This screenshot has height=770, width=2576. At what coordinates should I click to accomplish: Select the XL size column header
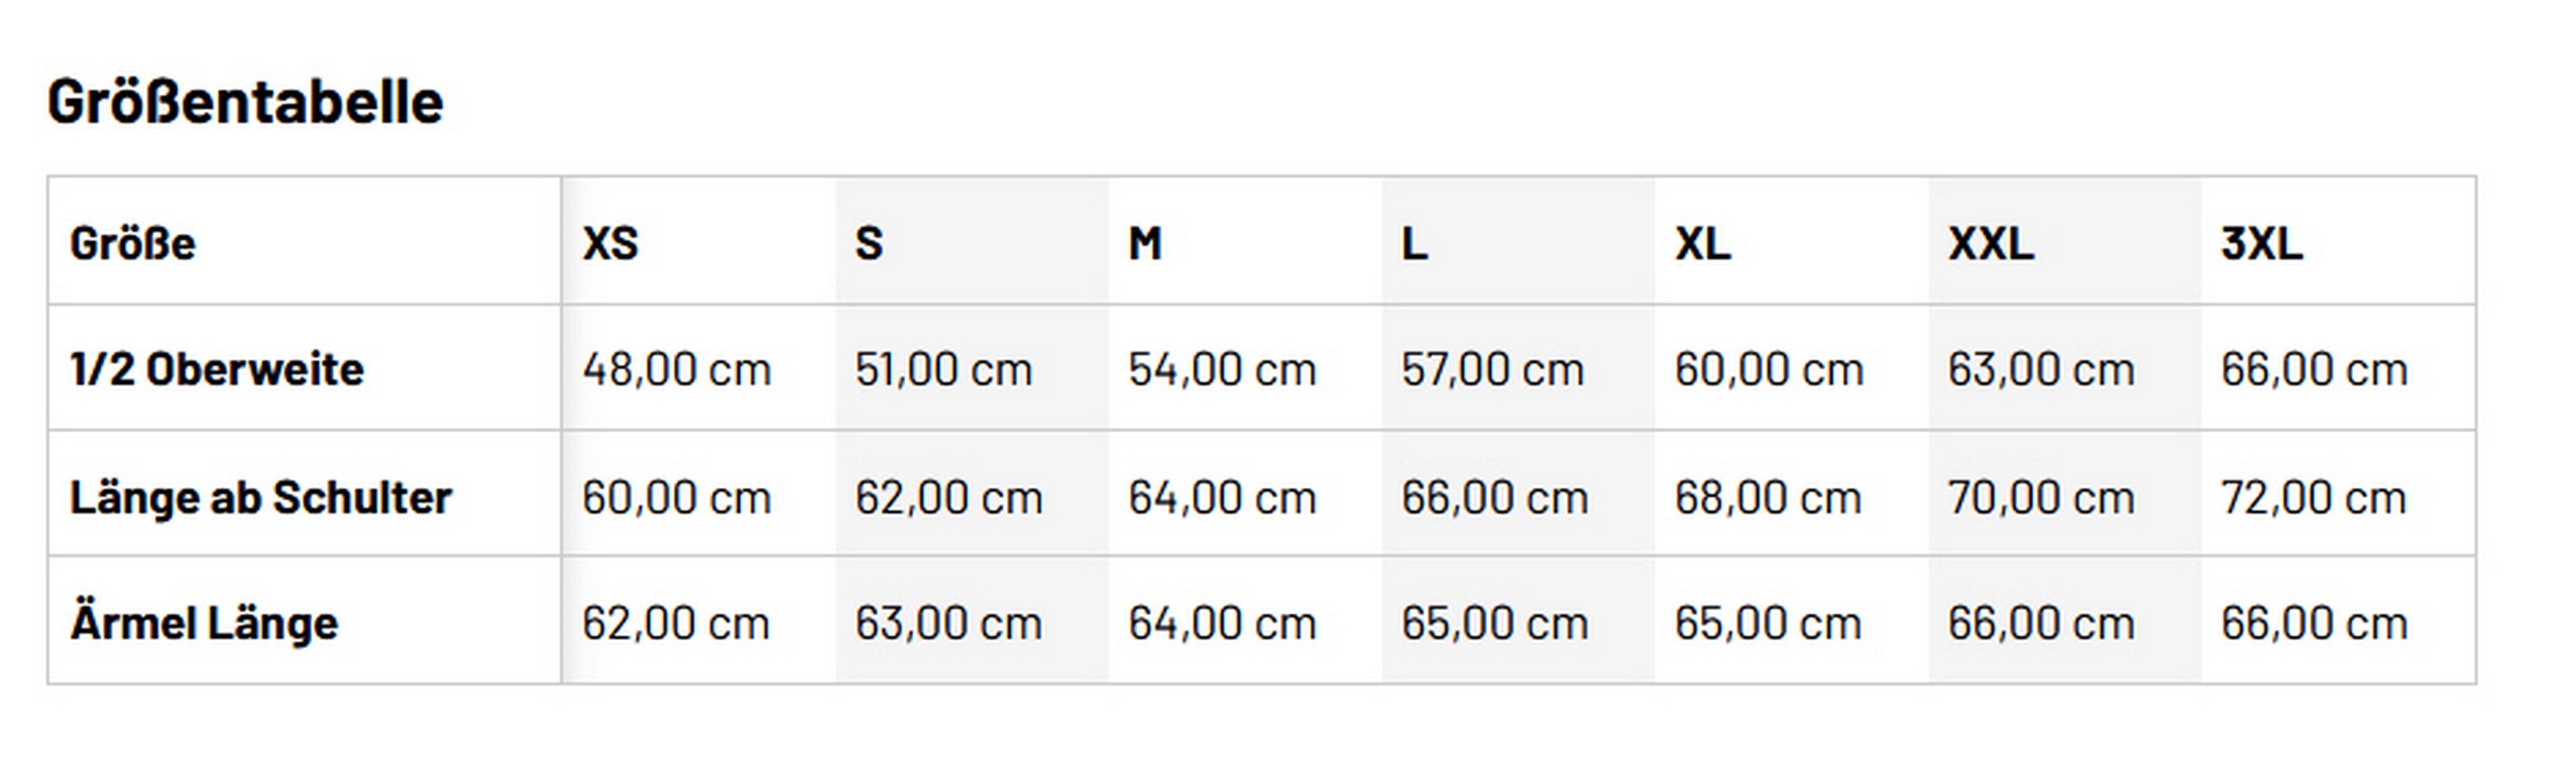(1702, 243)
